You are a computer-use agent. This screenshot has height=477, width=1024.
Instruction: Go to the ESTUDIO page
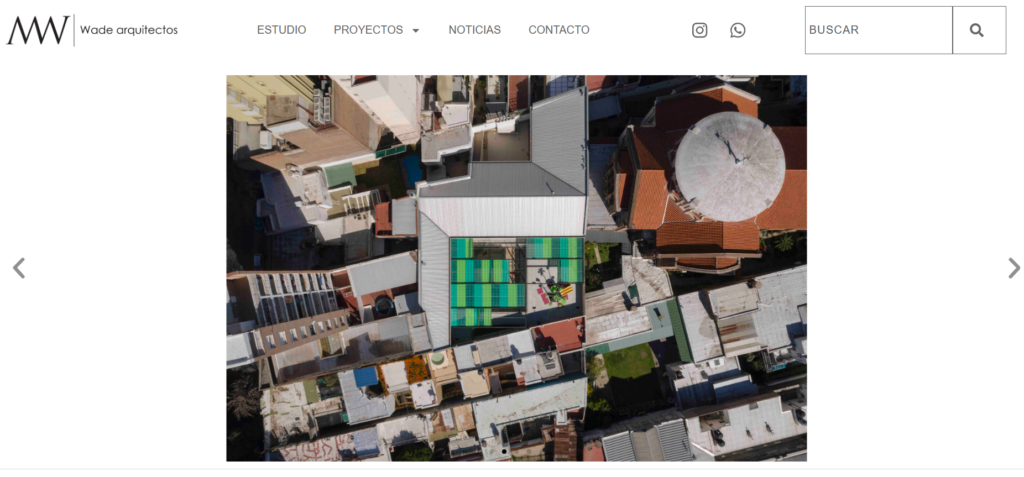click(281, 30)
